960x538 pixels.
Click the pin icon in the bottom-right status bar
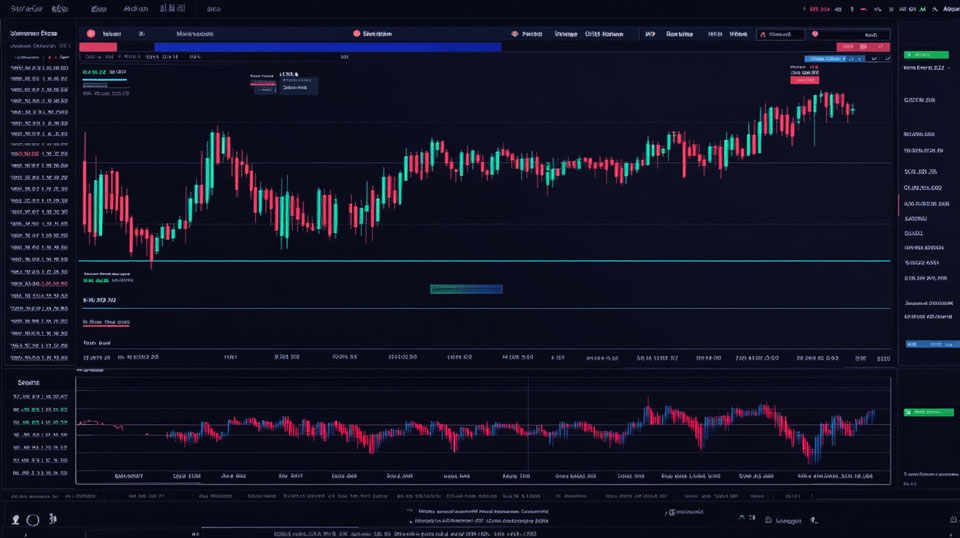pos(814,520)
